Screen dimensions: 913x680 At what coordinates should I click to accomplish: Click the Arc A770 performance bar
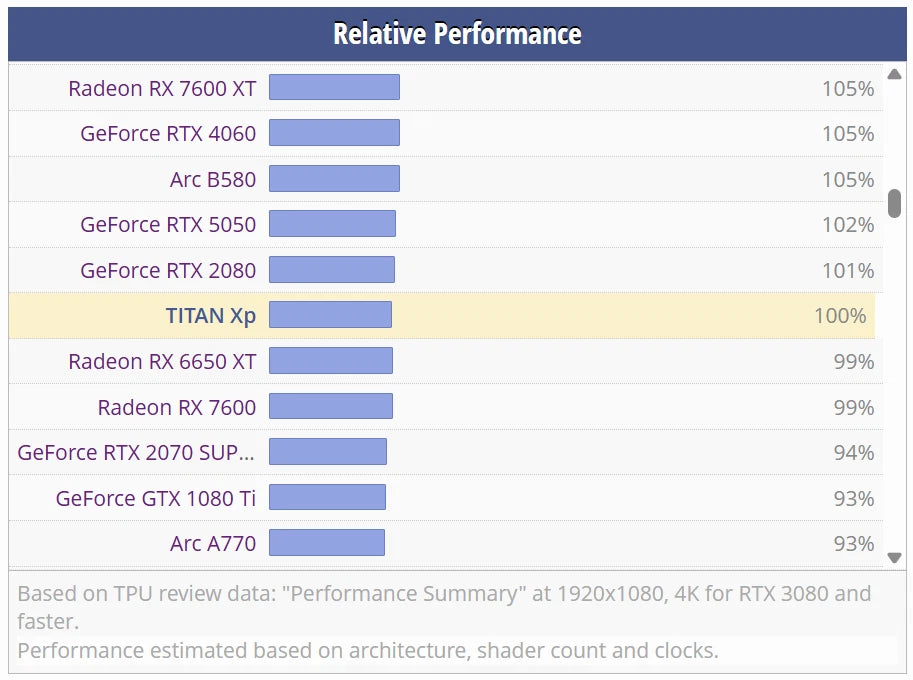pos(327,543)
